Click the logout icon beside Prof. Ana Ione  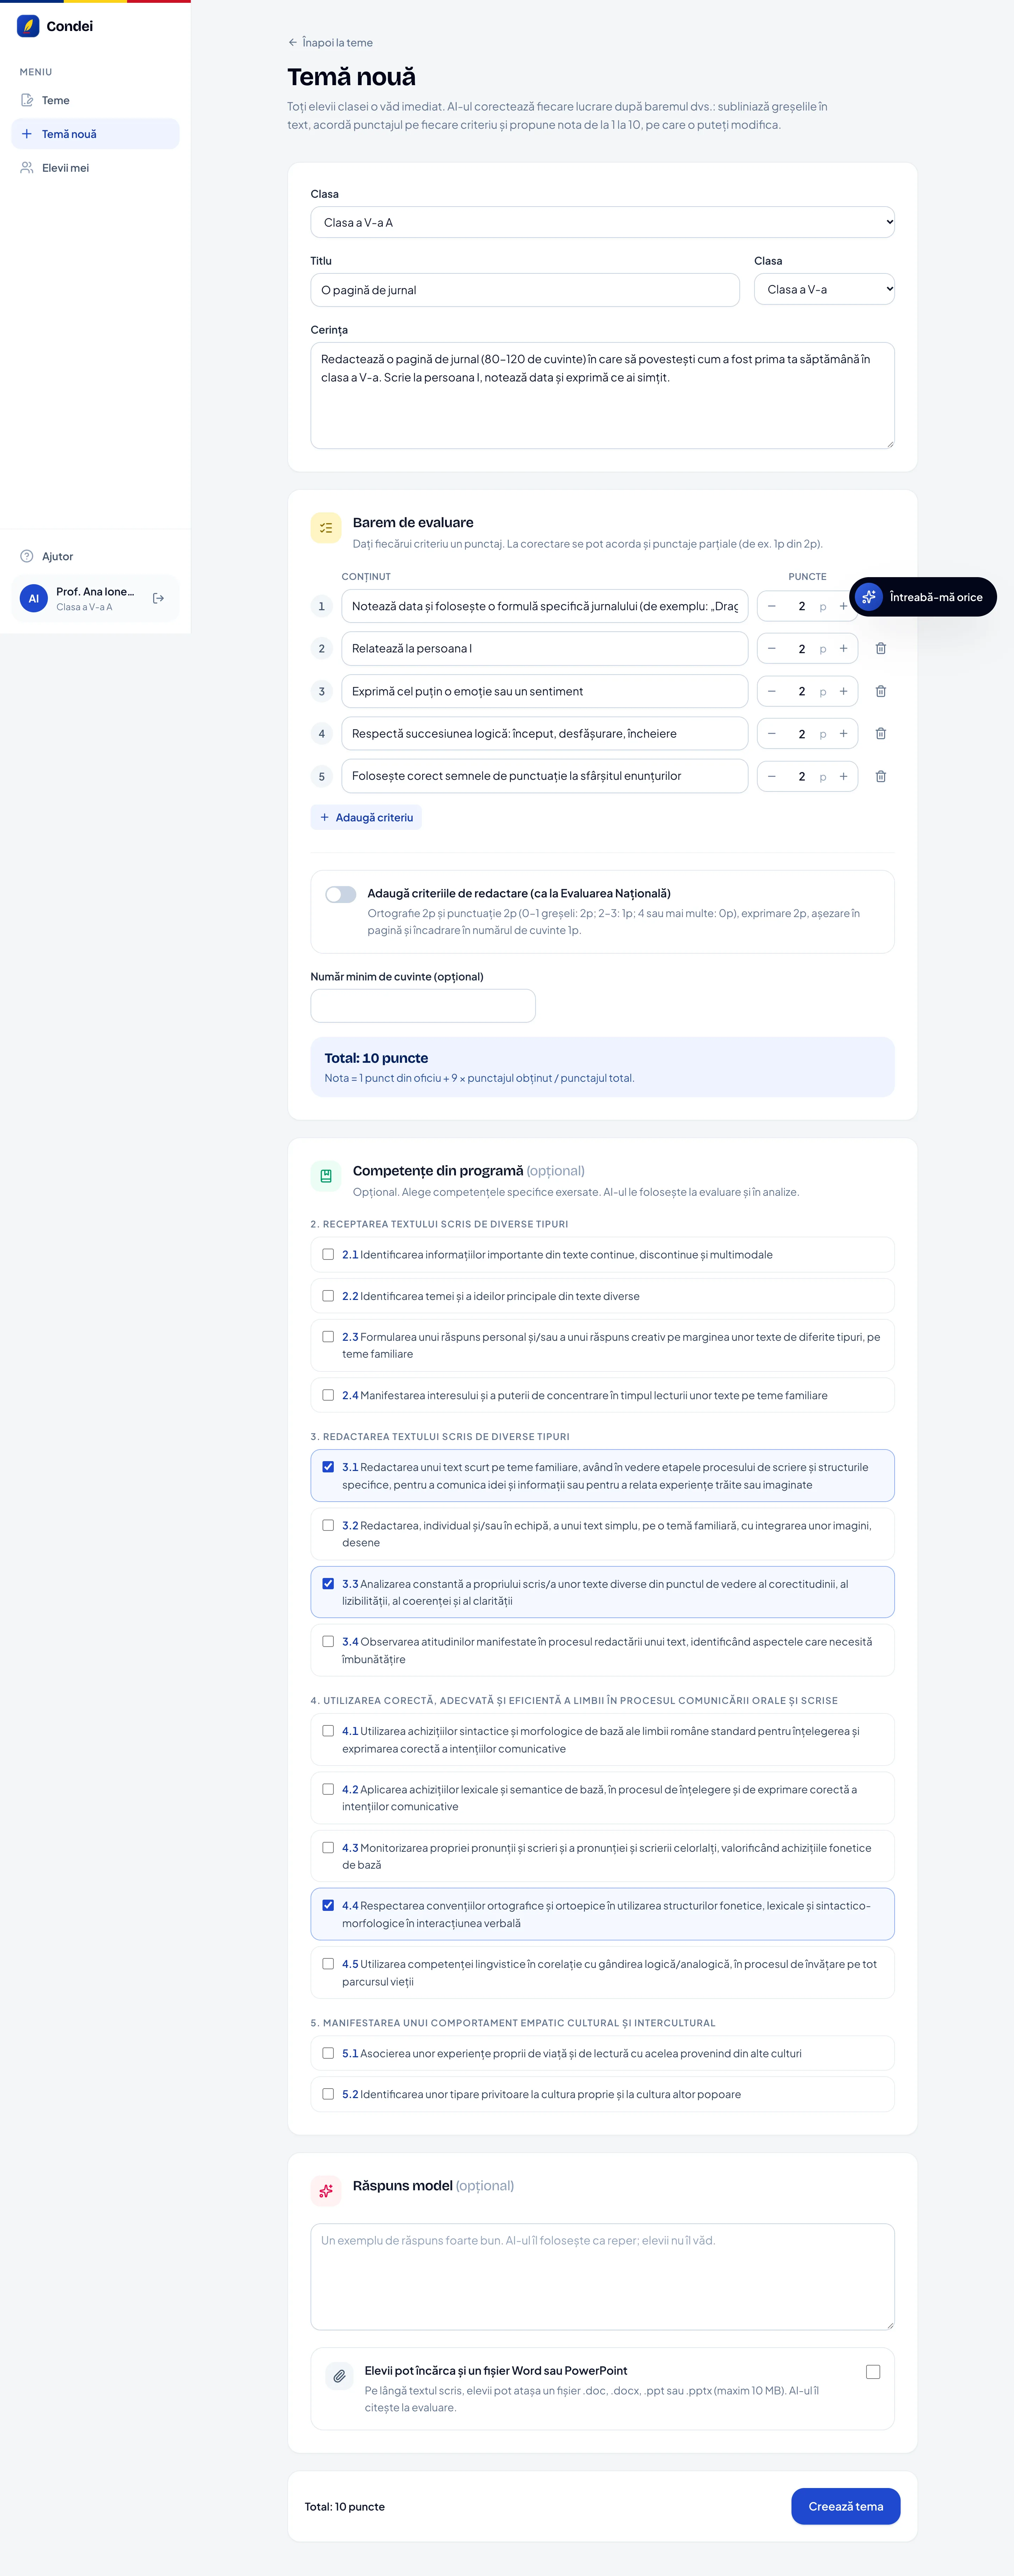click(158, 598)
